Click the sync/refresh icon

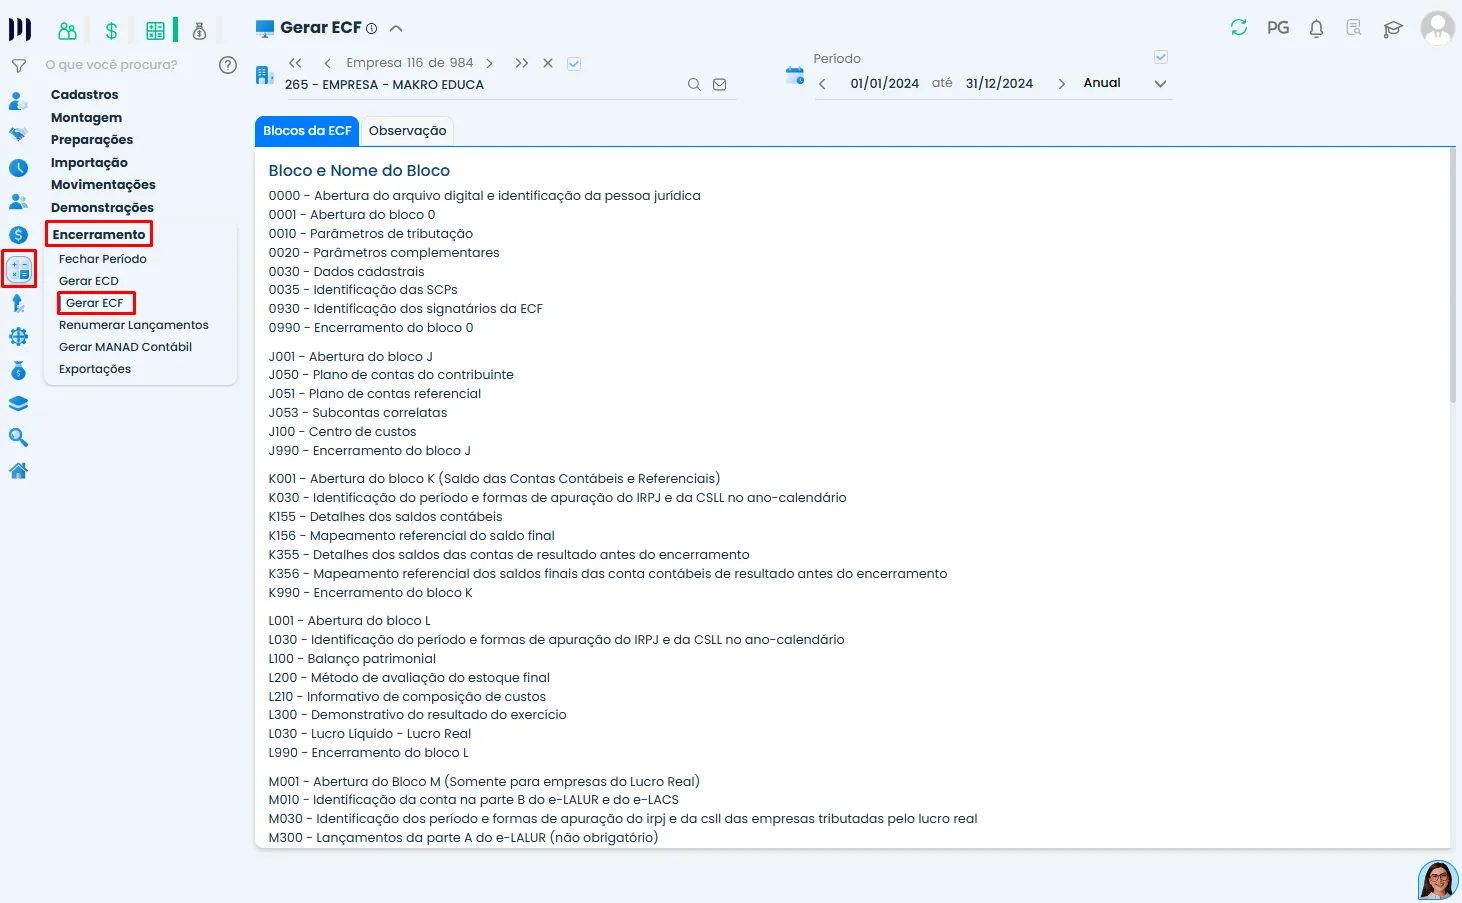pos(1239,28)
